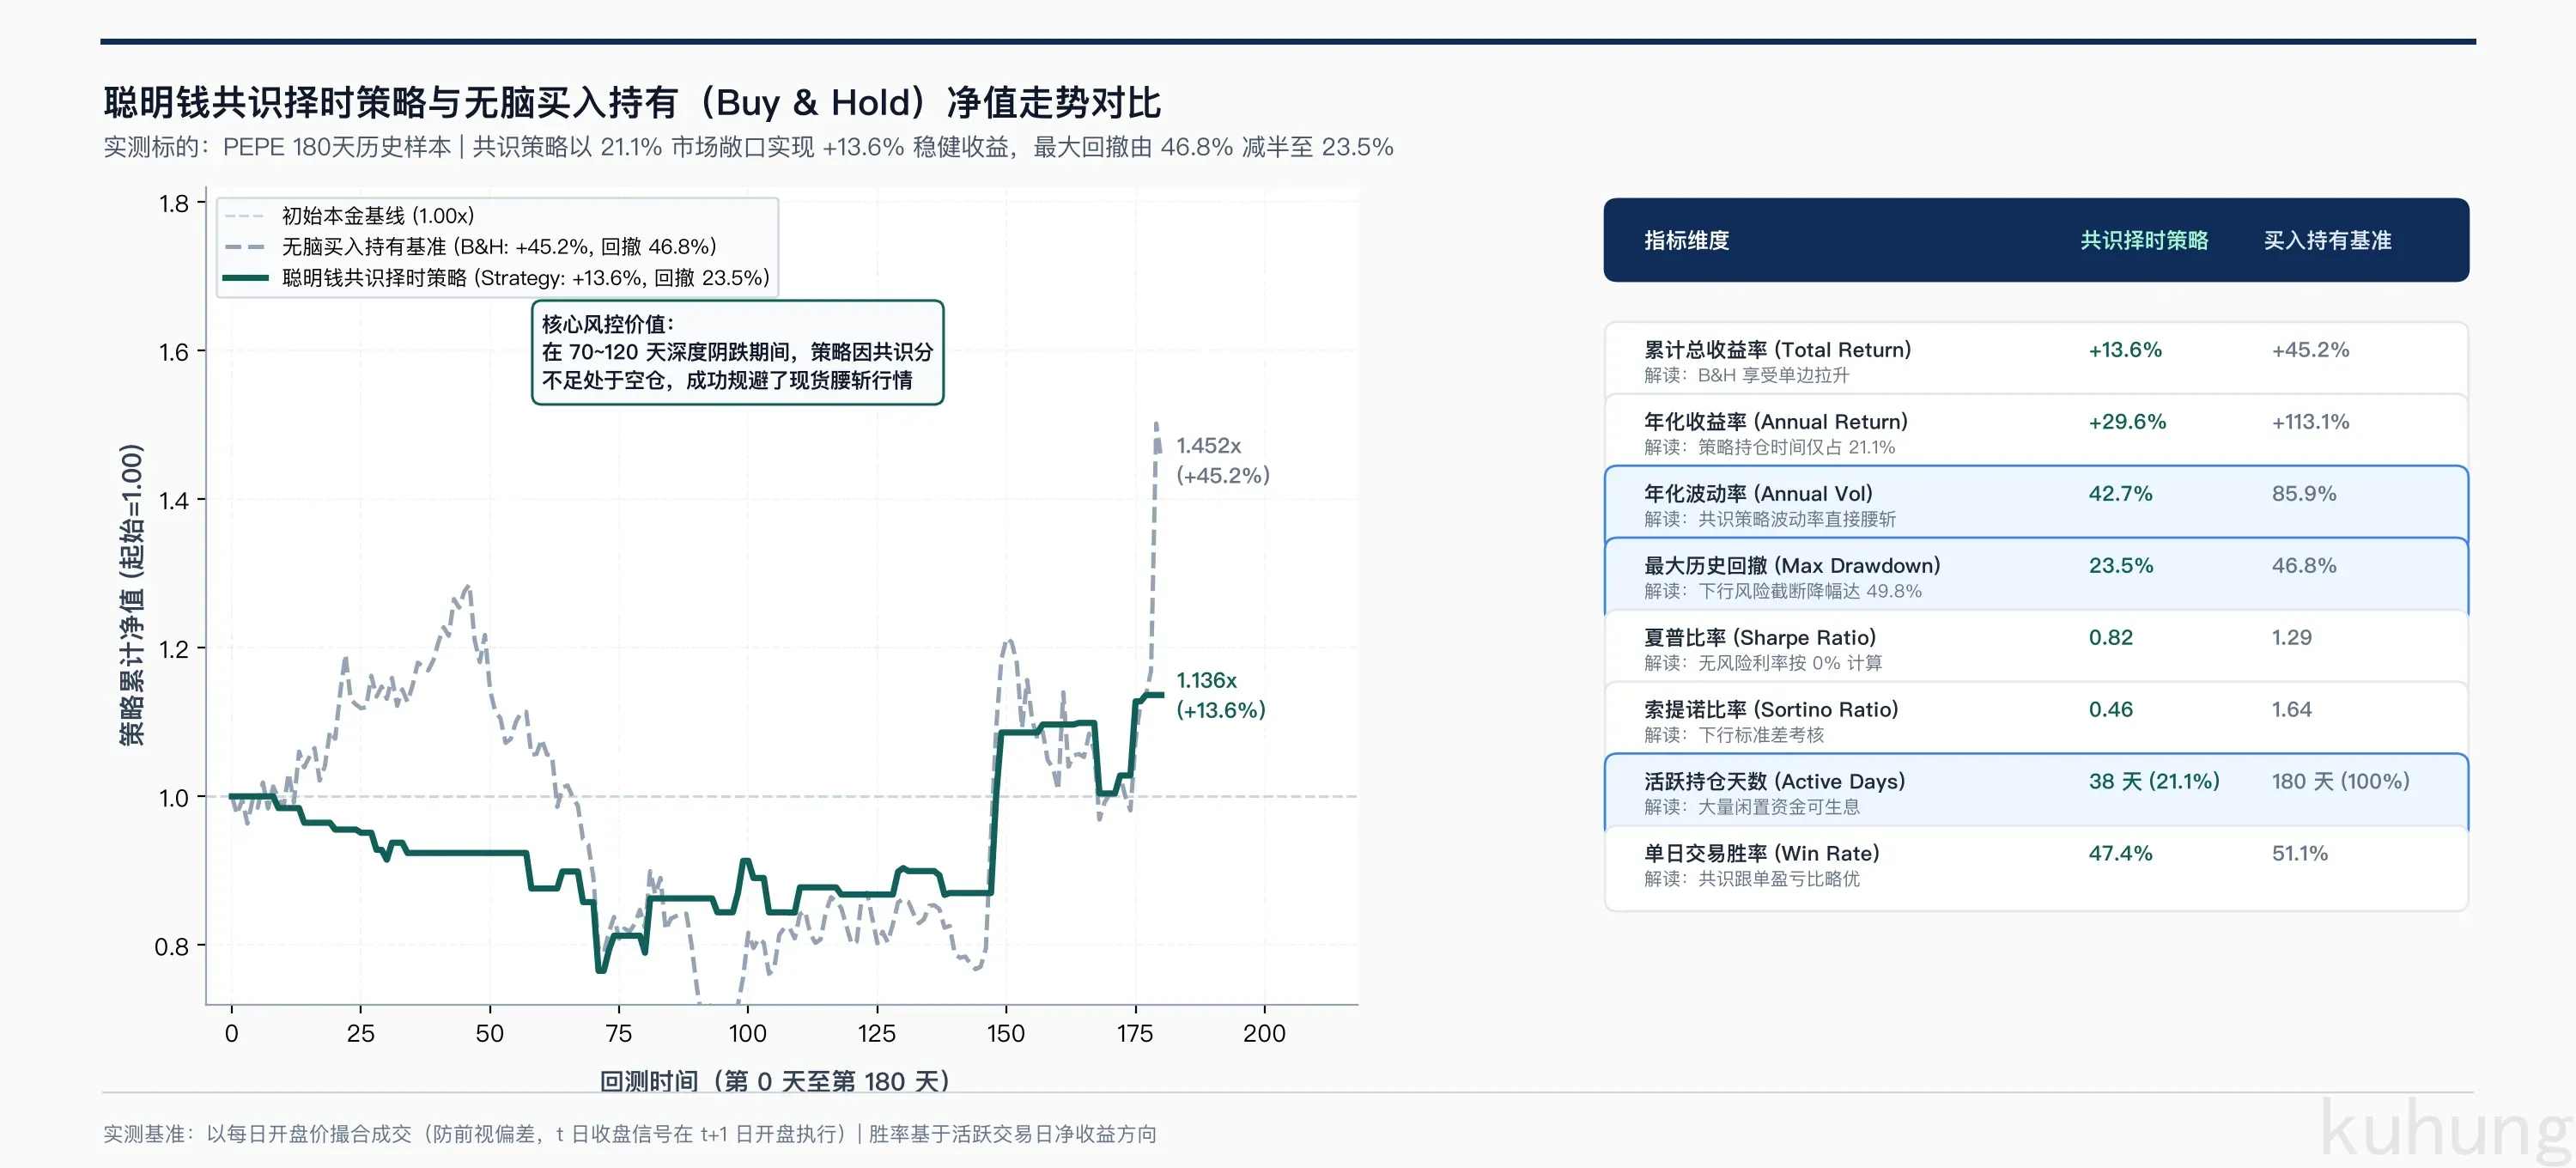The width and height of the screenshot is (2576, 1168).
Task: Click the 指标维度 column header
Action: (x=1687, y=241)
